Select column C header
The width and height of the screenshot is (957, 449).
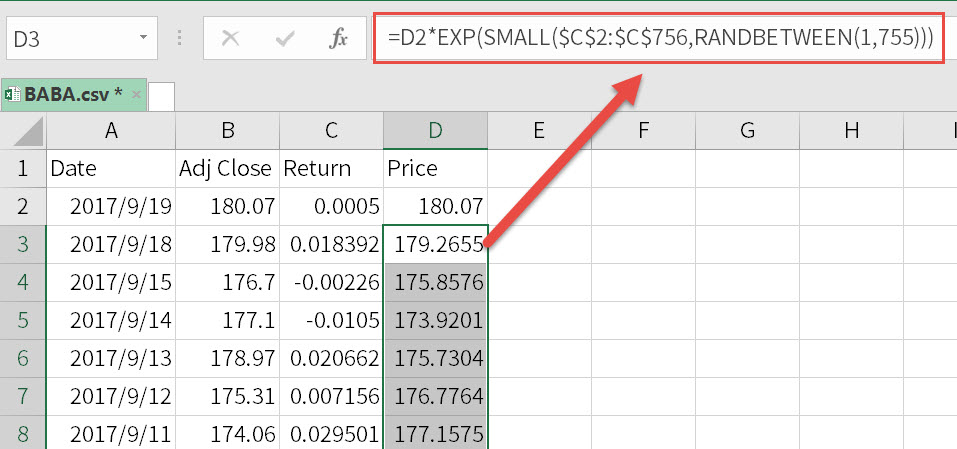click(331, 131)
